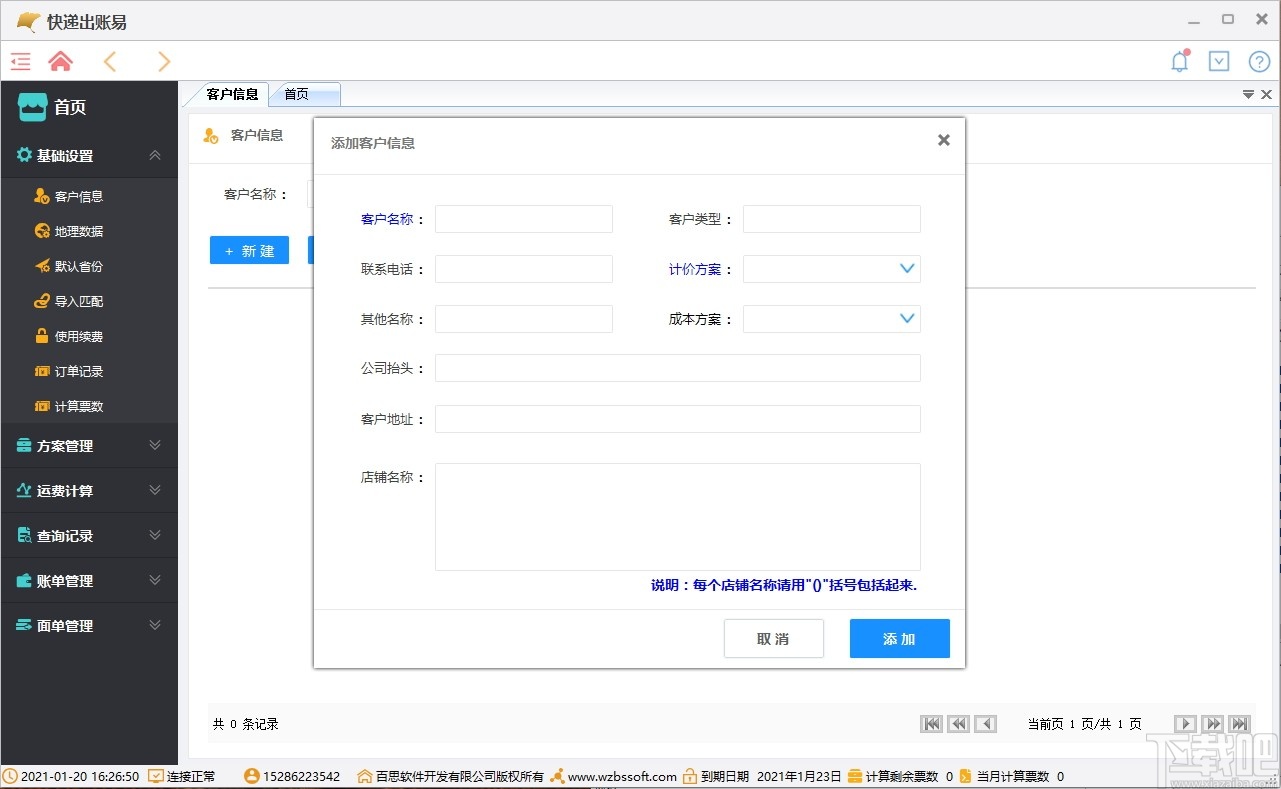Click the 当前页 1 页/共 1 页 indicator
Viewport: 1281px width, 789px height.
point(1085,724)
